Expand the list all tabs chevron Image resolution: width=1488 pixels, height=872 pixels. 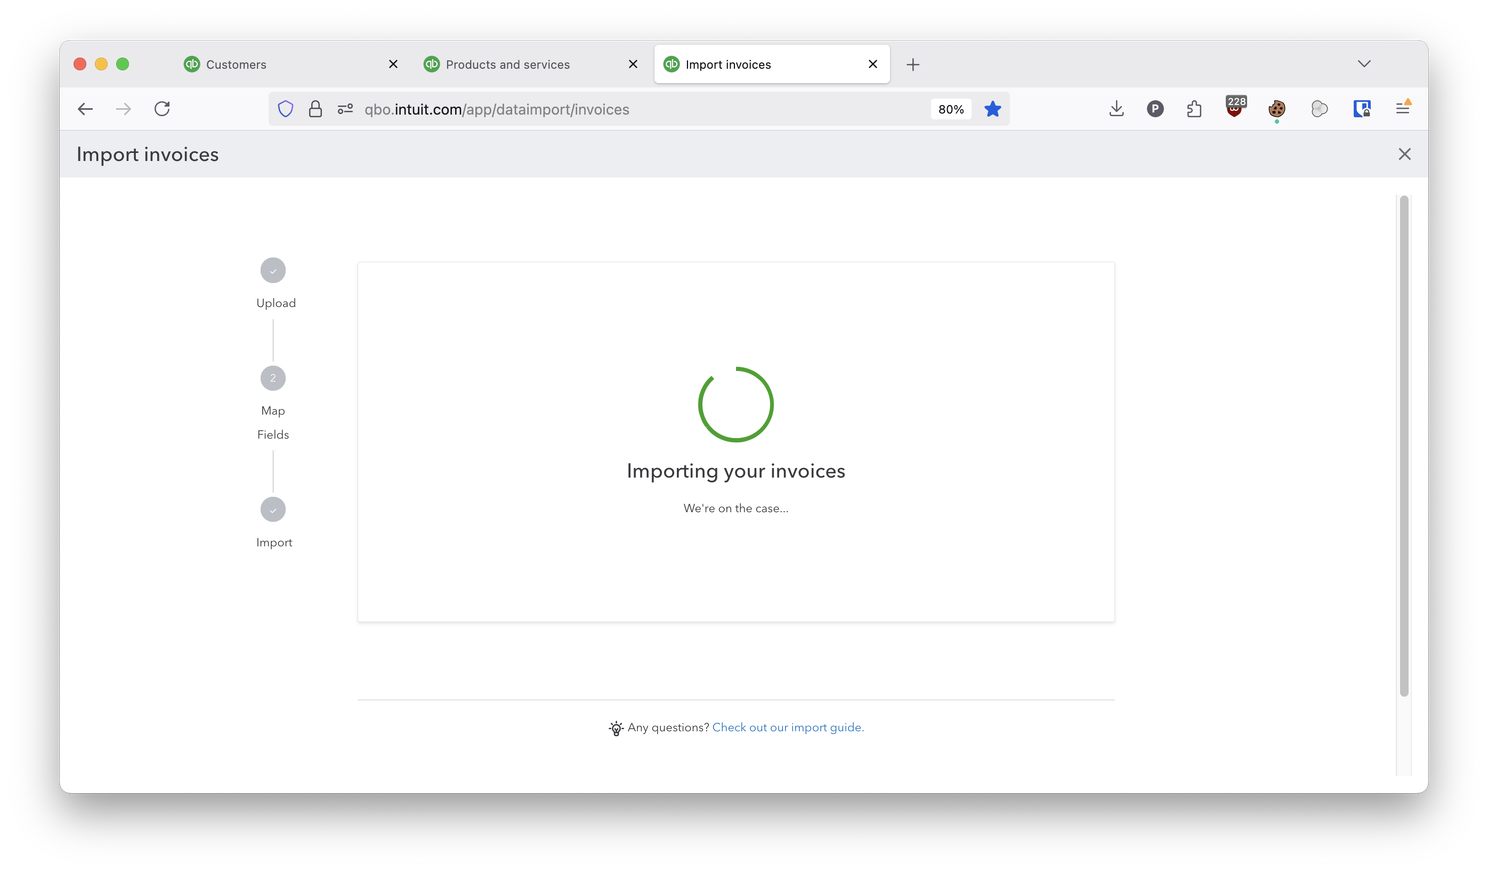coord(1364,64)
